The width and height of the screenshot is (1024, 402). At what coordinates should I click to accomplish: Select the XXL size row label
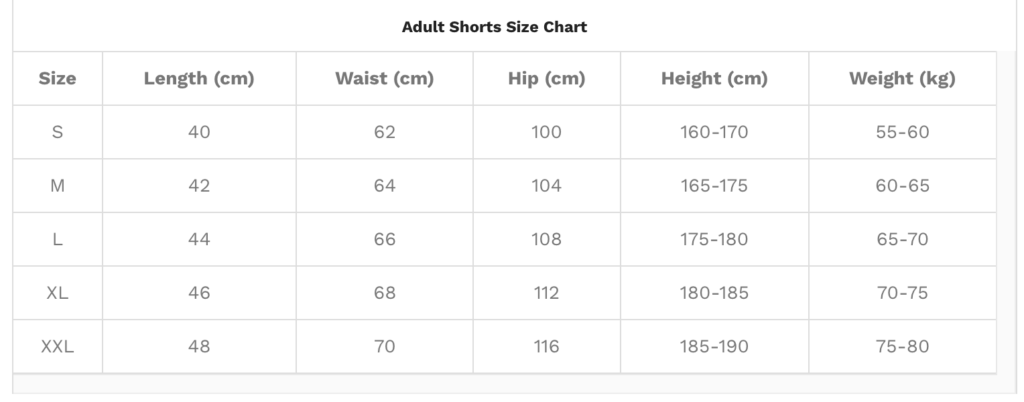tap(57, 347)
